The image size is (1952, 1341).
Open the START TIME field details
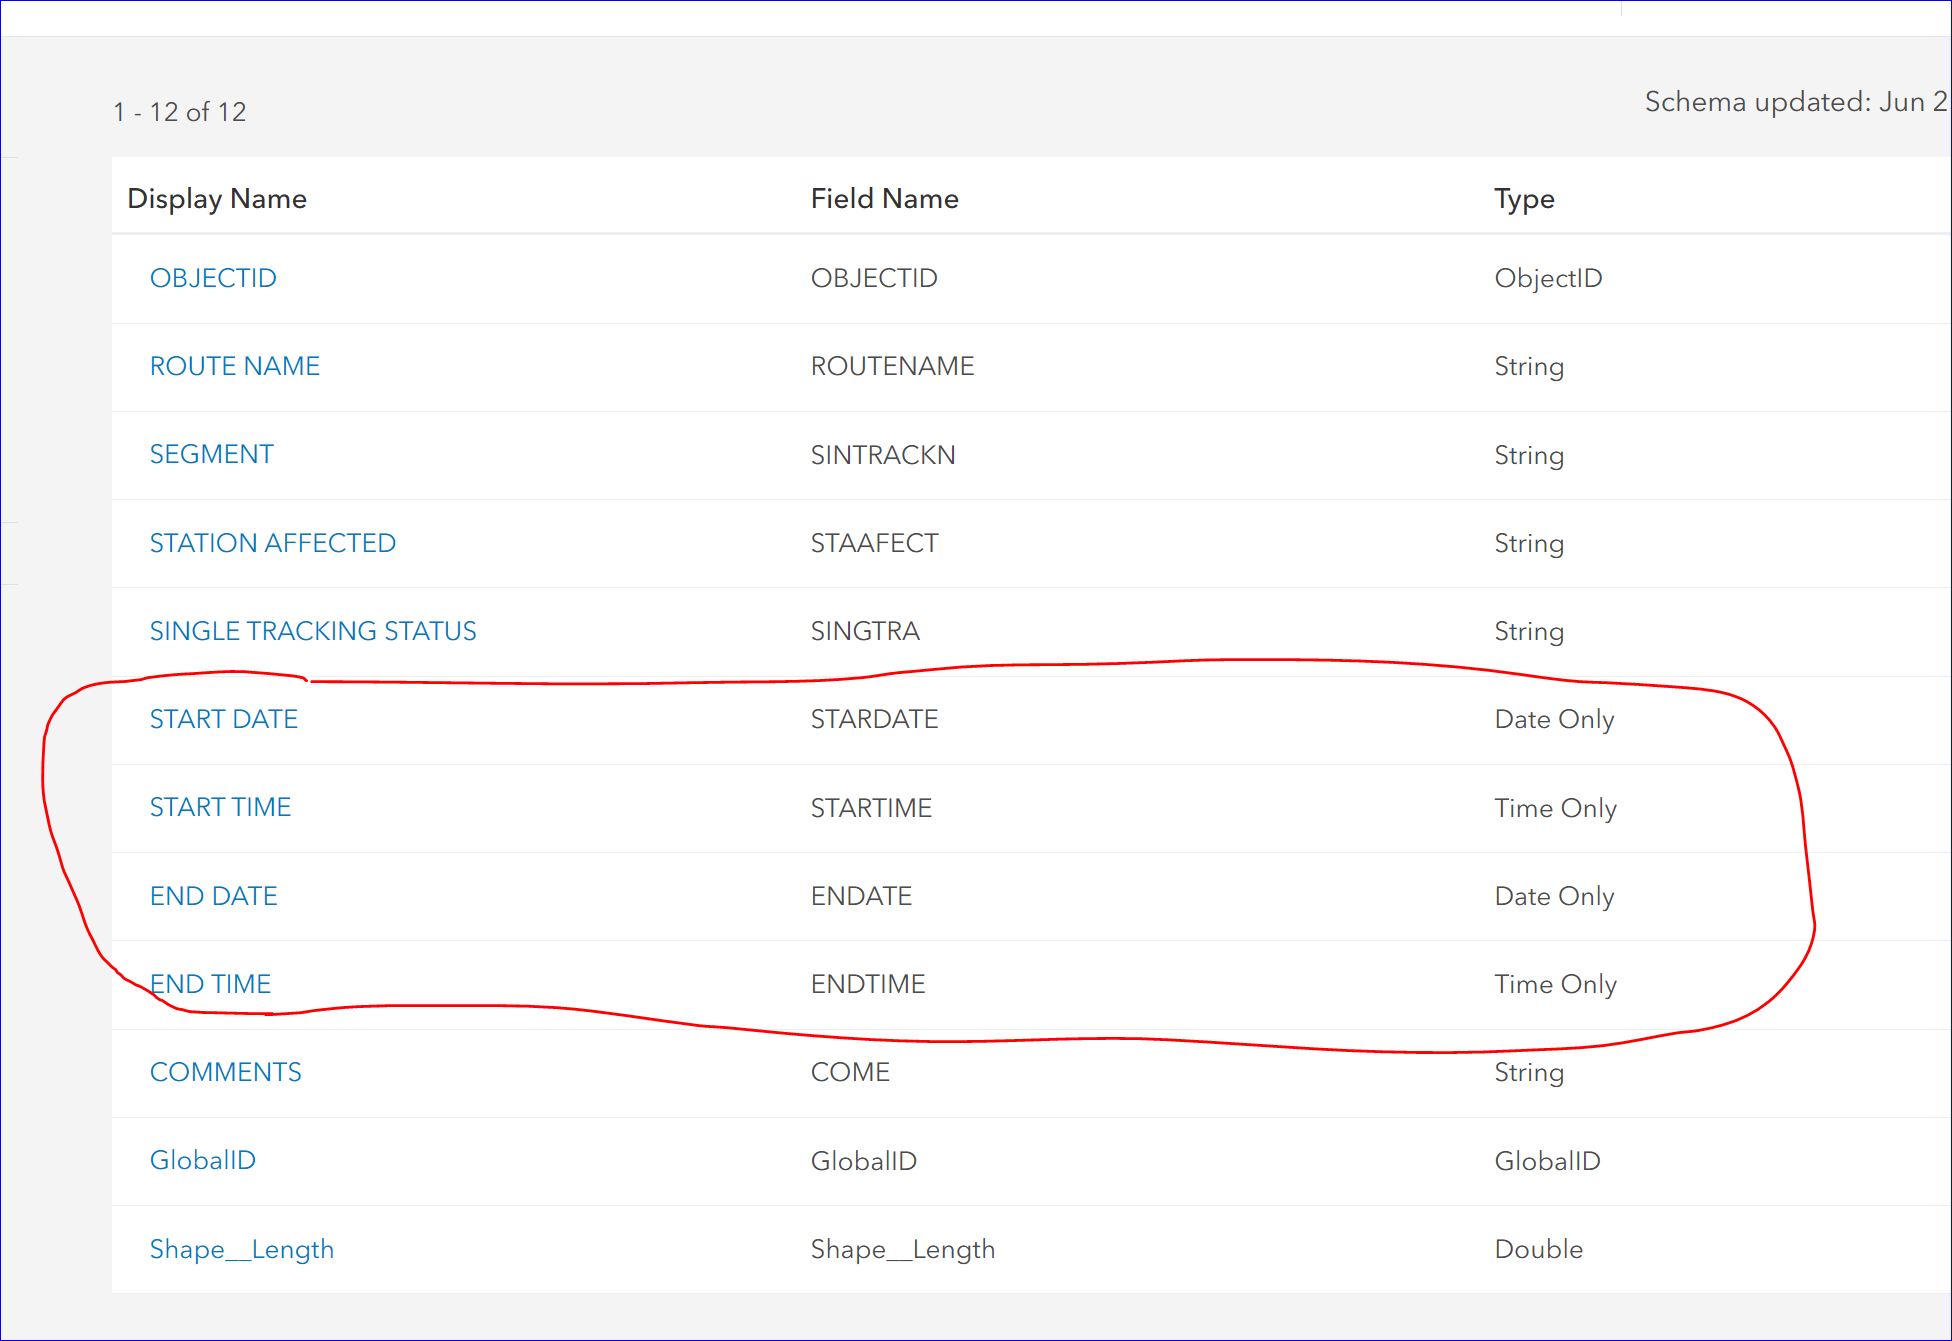pos(221,807)
